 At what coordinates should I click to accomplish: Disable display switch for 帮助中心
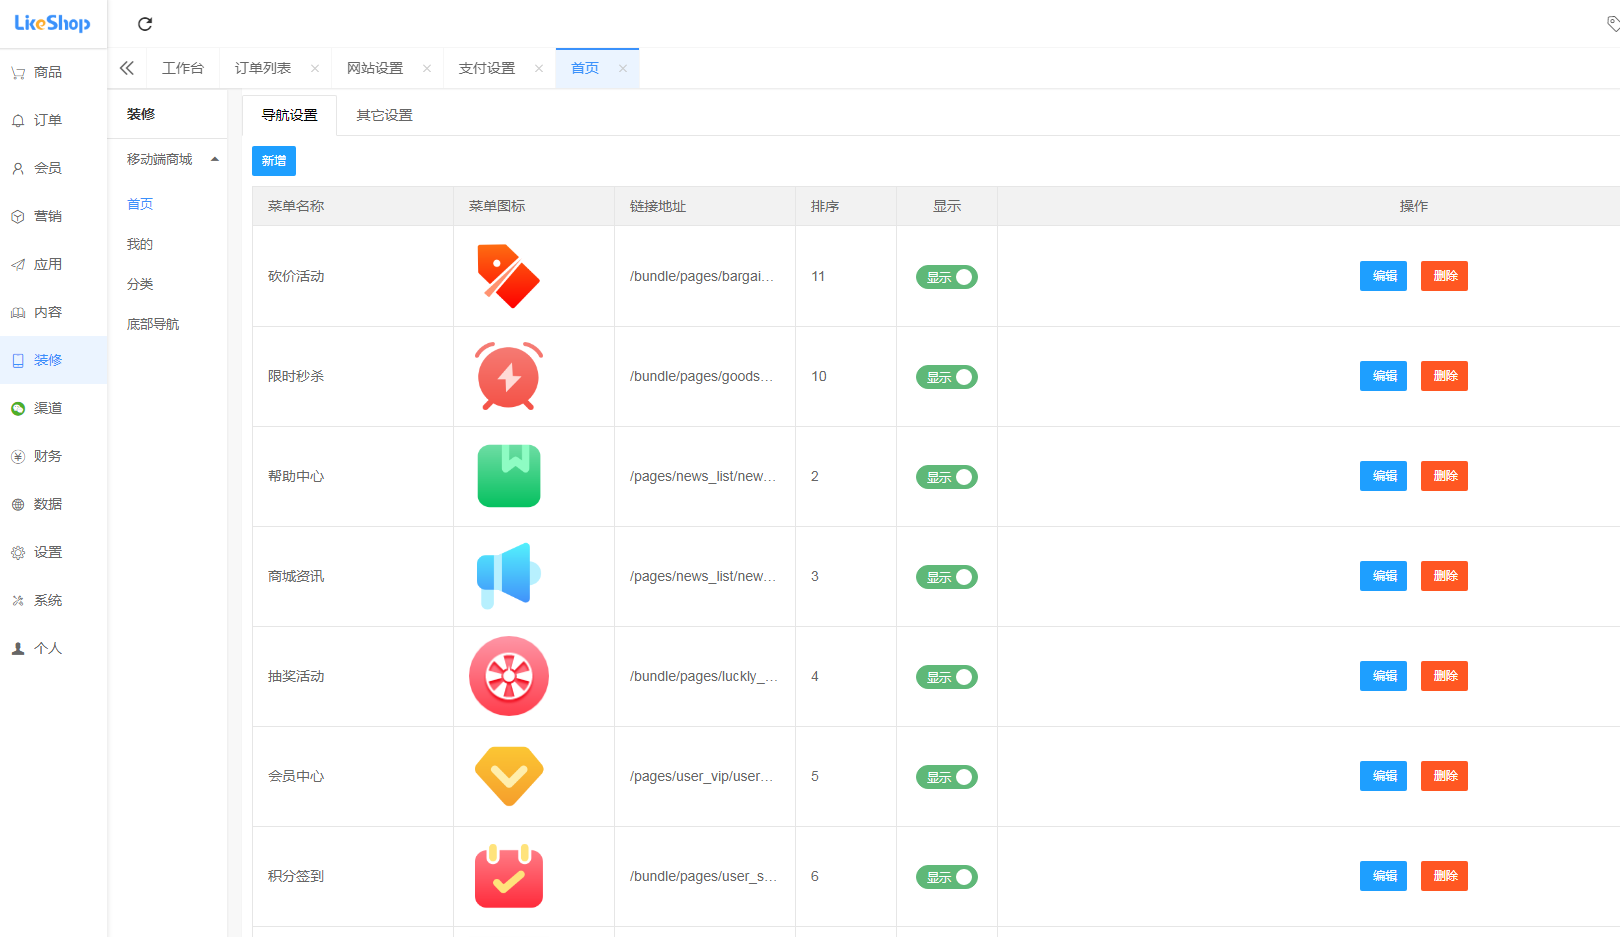click(x=946, y=477)
